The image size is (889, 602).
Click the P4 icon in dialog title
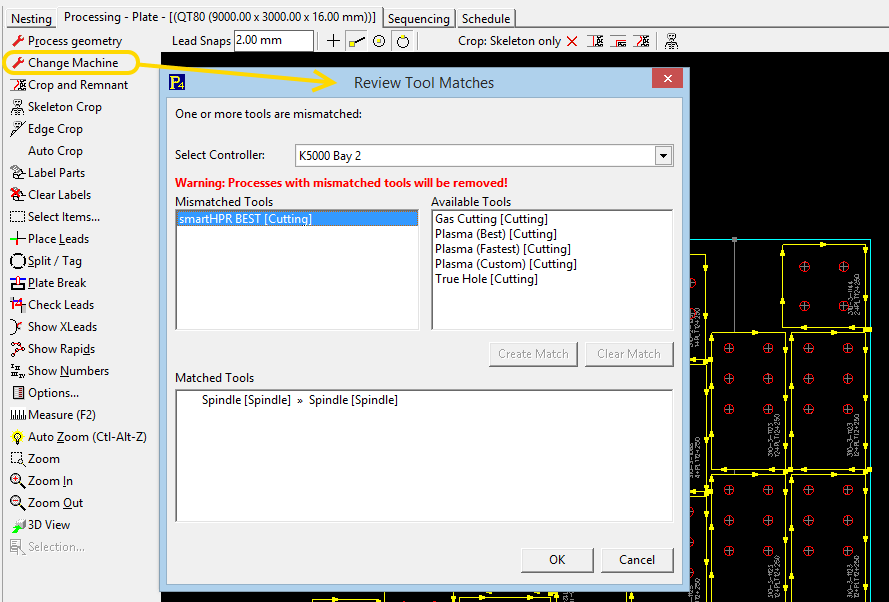coord(177,83)
